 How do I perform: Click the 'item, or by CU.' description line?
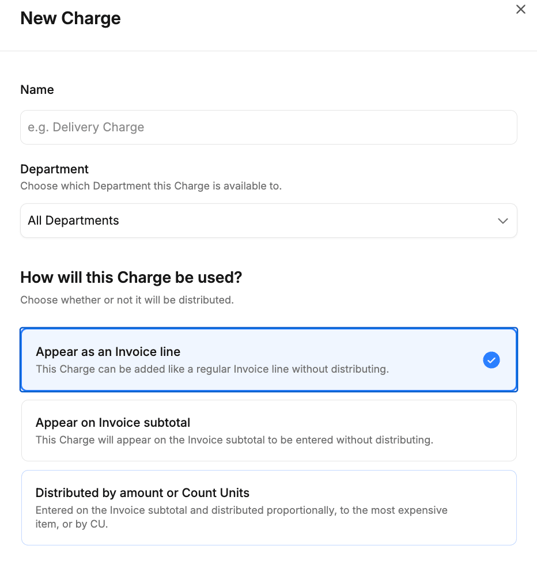tap(72, 524)
